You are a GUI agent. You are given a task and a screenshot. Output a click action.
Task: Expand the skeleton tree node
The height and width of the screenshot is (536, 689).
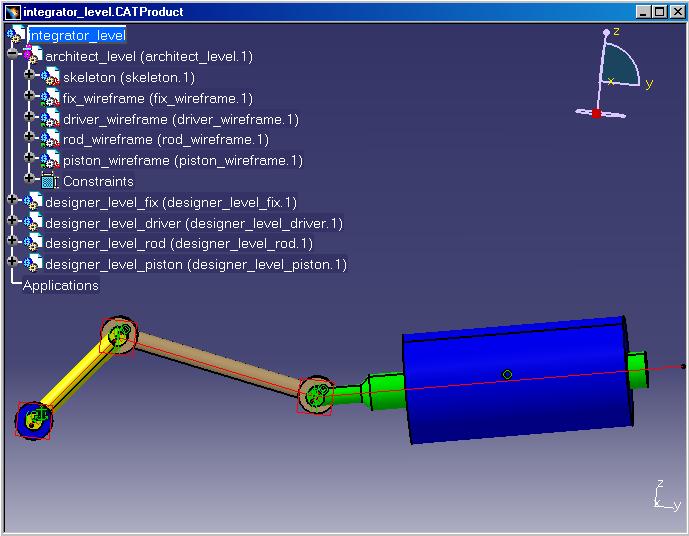[x=30, y=77]
